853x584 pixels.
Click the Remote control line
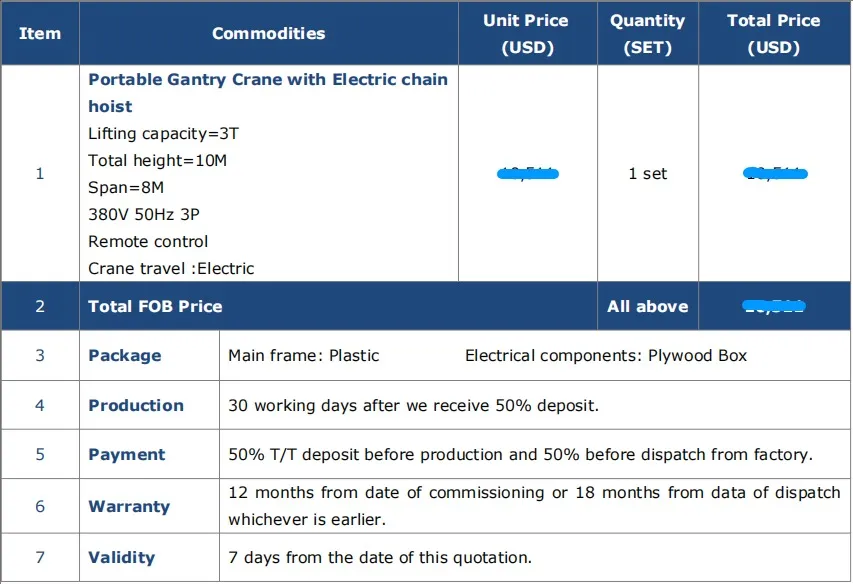pos(148,241)
